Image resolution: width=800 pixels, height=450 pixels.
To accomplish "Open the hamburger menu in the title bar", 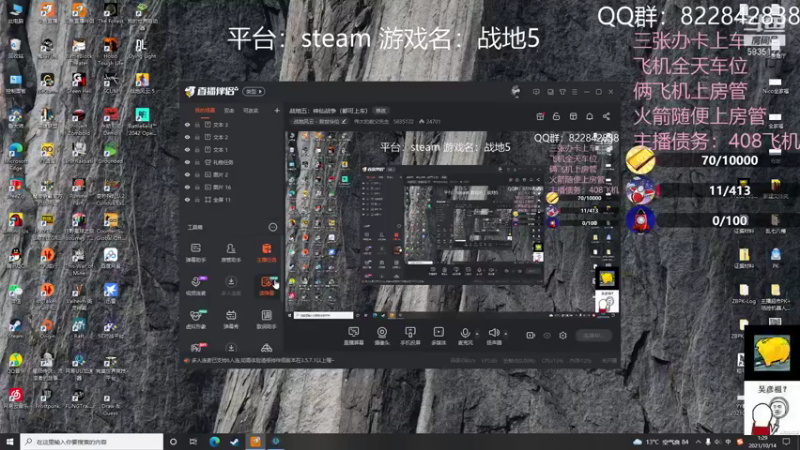I will [574, 92].
